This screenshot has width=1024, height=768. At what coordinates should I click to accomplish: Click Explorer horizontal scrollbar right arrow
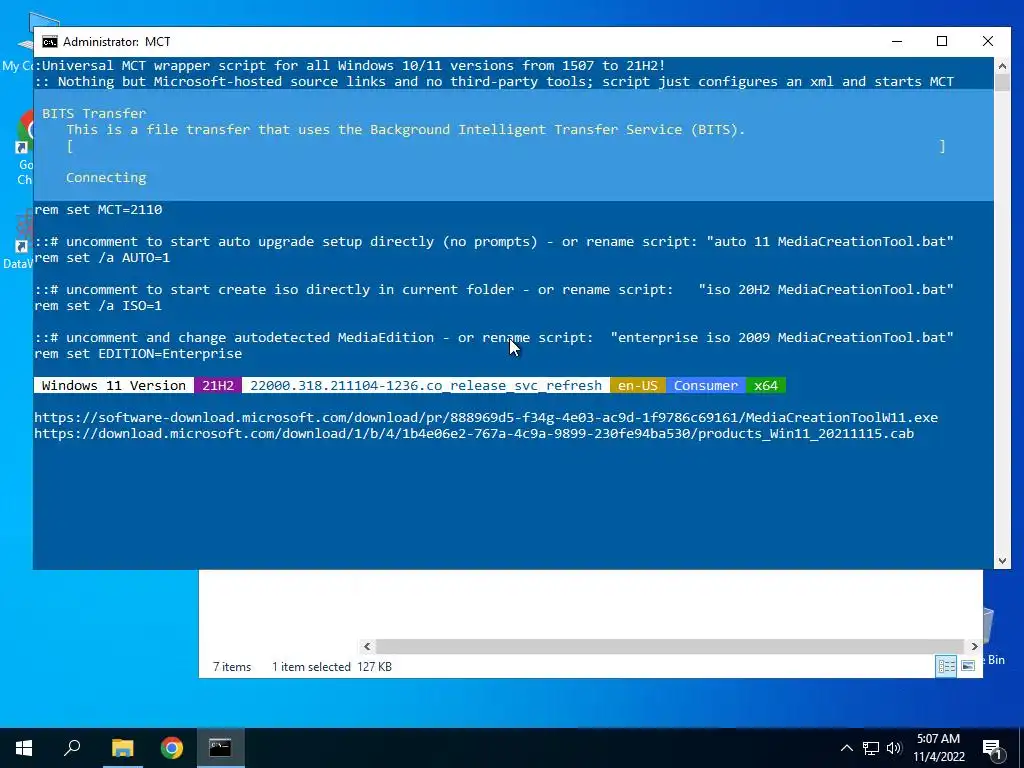(x=974, y=647)
